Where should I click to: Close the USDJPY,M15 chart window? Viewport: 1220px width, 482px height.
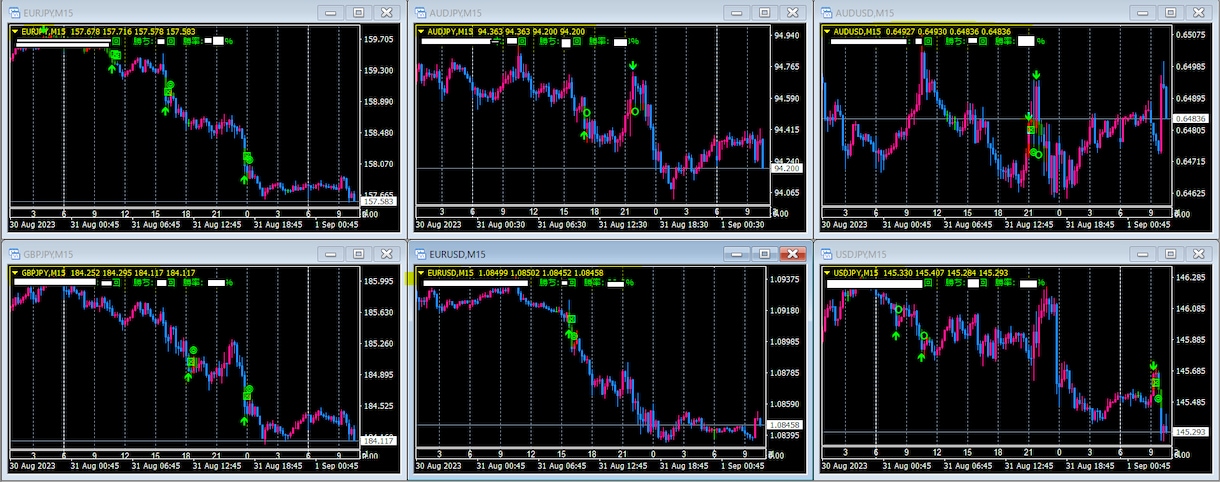click(x=1199, y=254)
